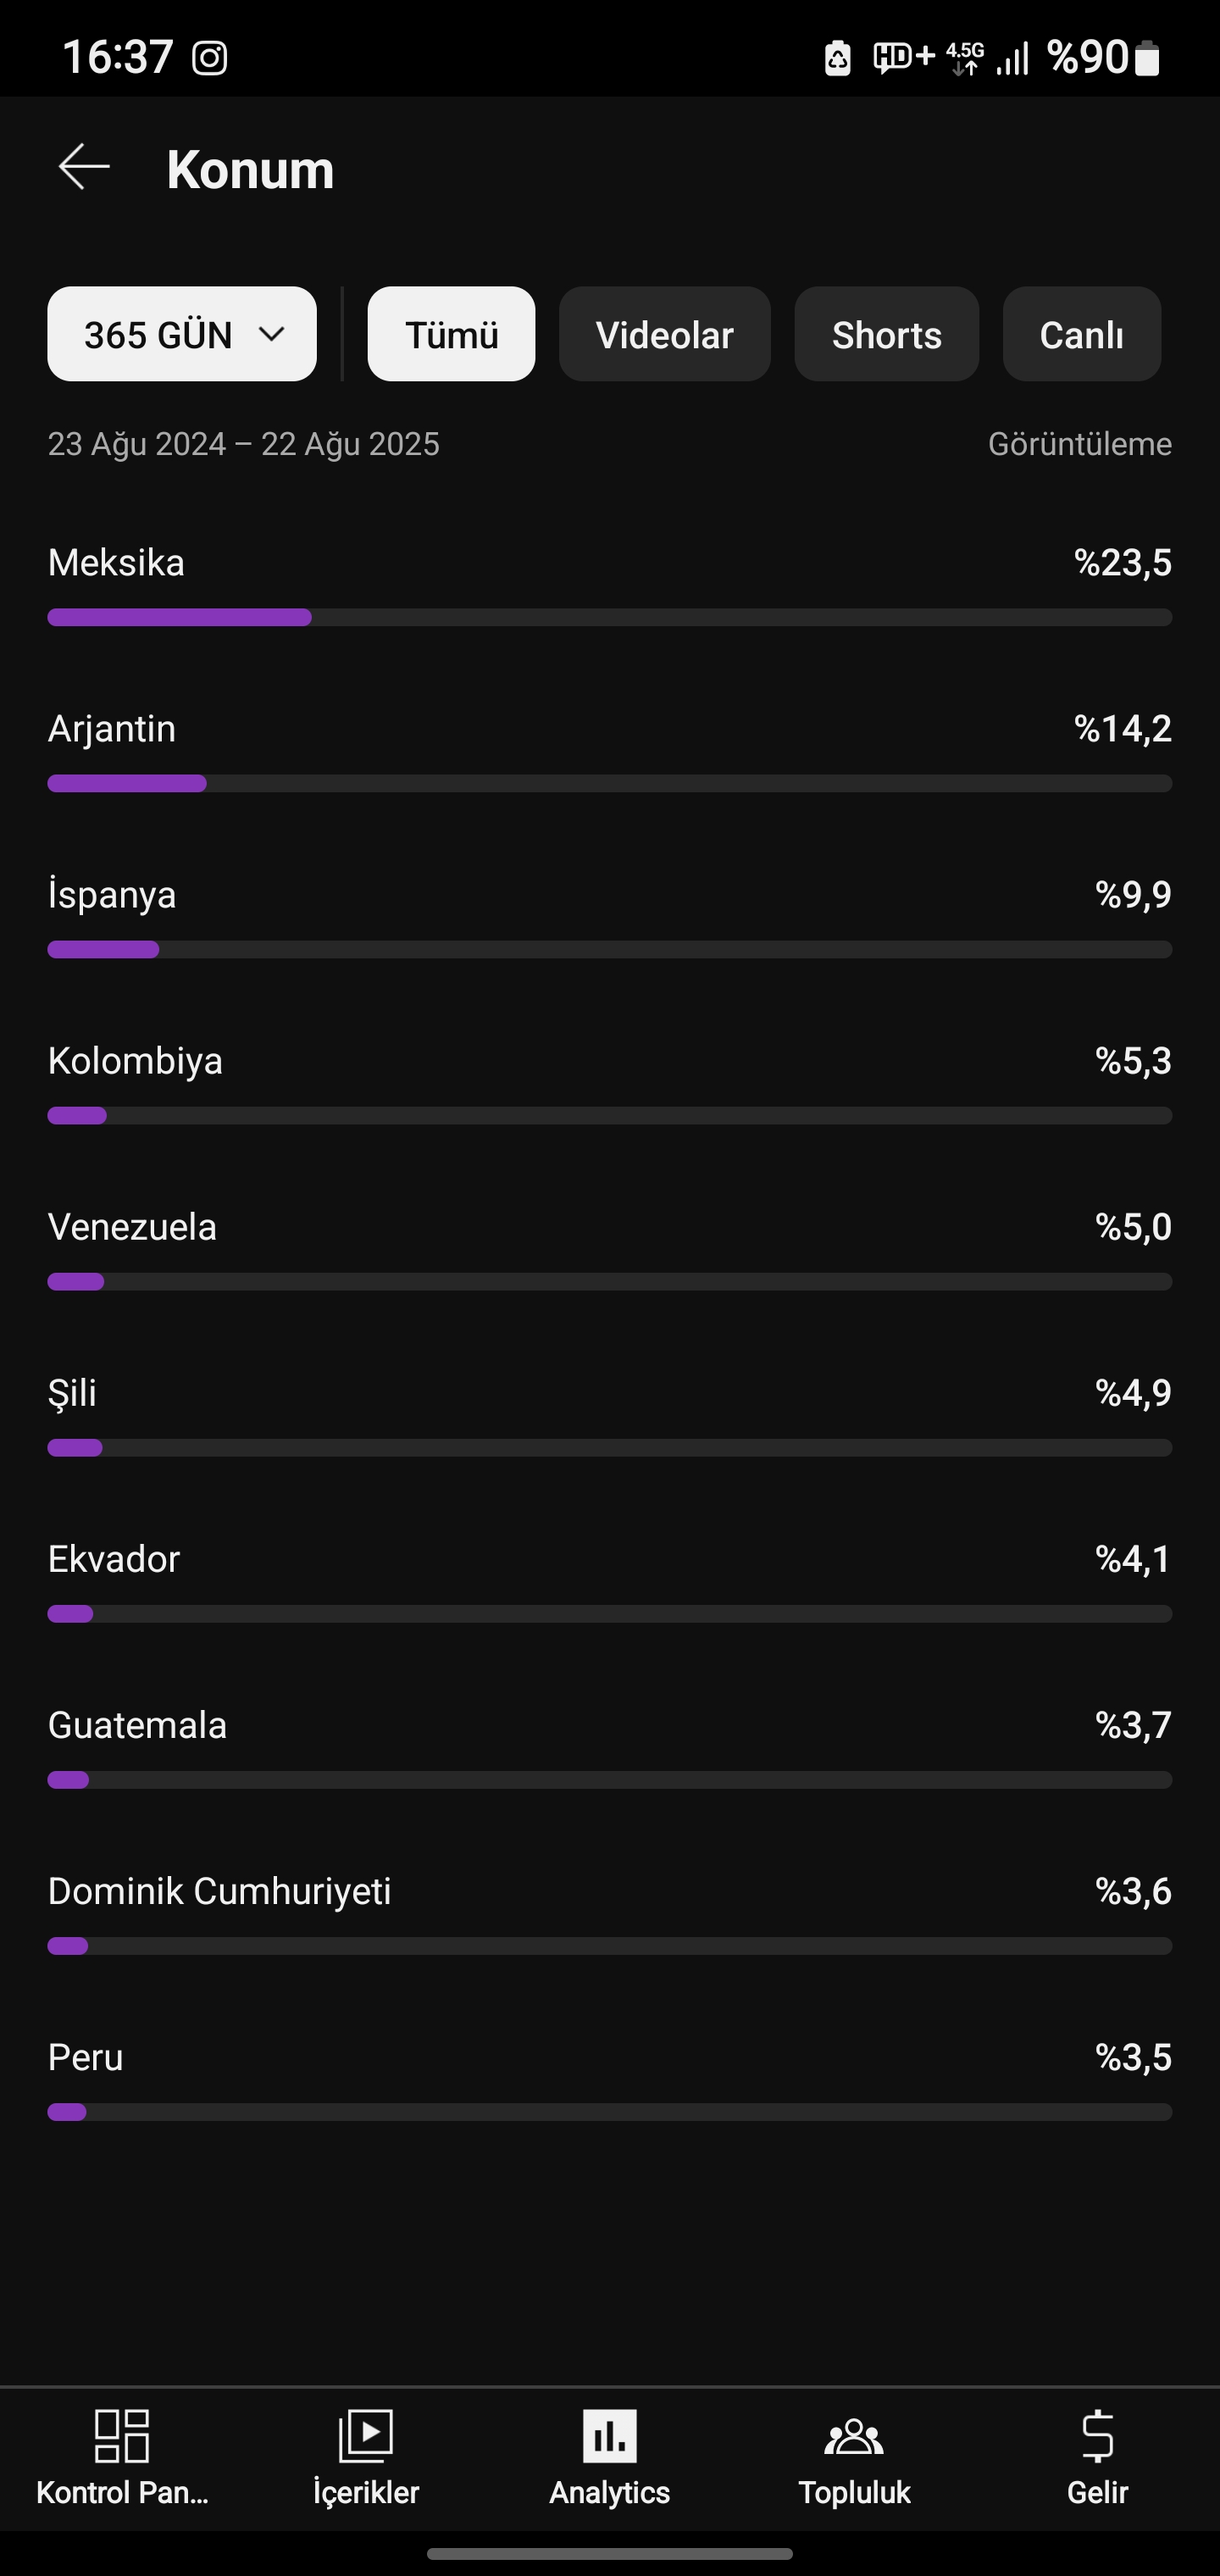Image resolution: width=1220 pixels, height=2576 pixels.
Task: Tap the date range 23 Ağu 2024 text
Action: point(137,444)
